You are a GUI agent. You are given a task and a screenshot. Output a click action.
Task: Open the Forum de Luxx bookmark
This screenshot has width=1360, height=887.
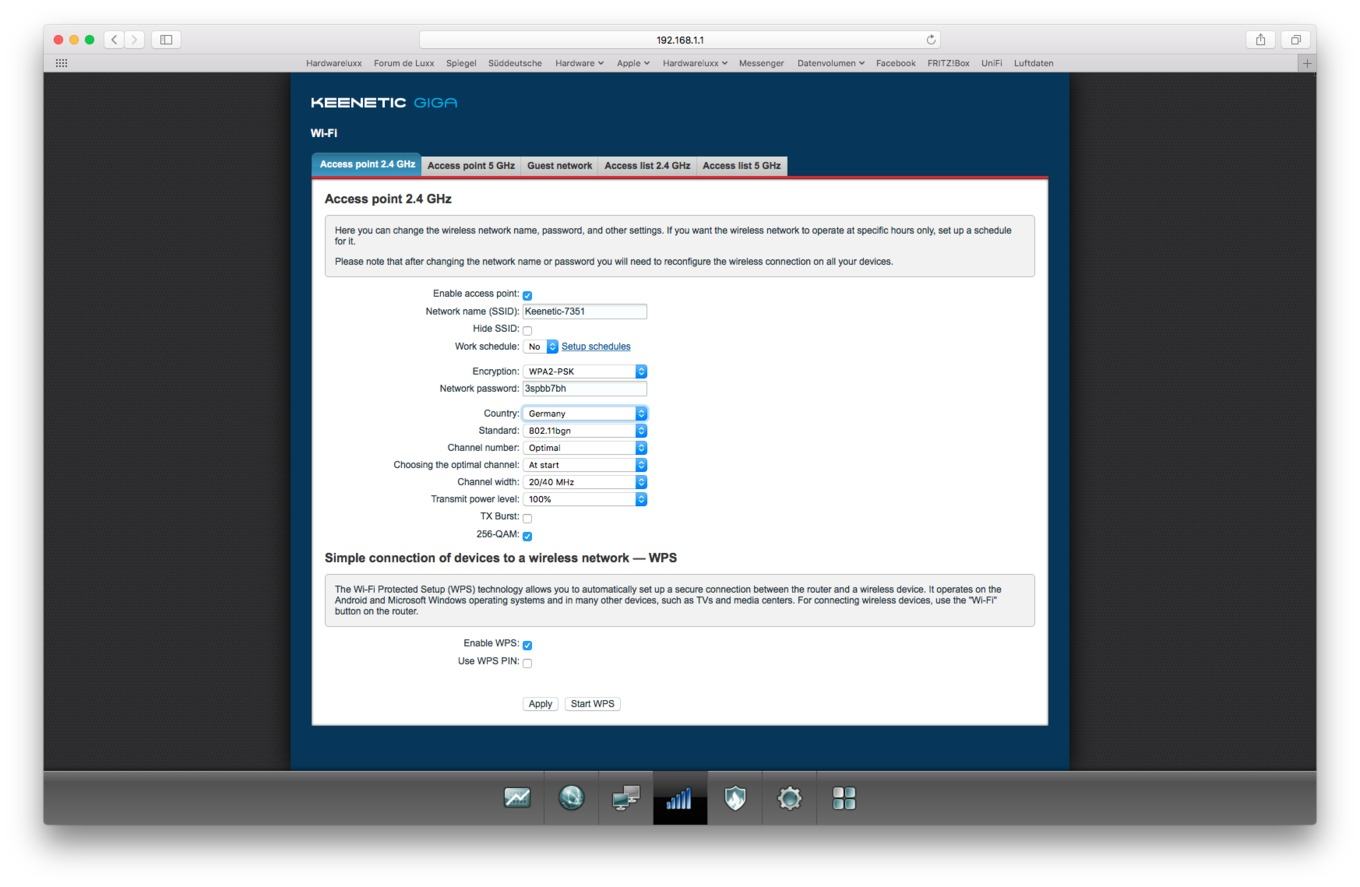[404, 63]
